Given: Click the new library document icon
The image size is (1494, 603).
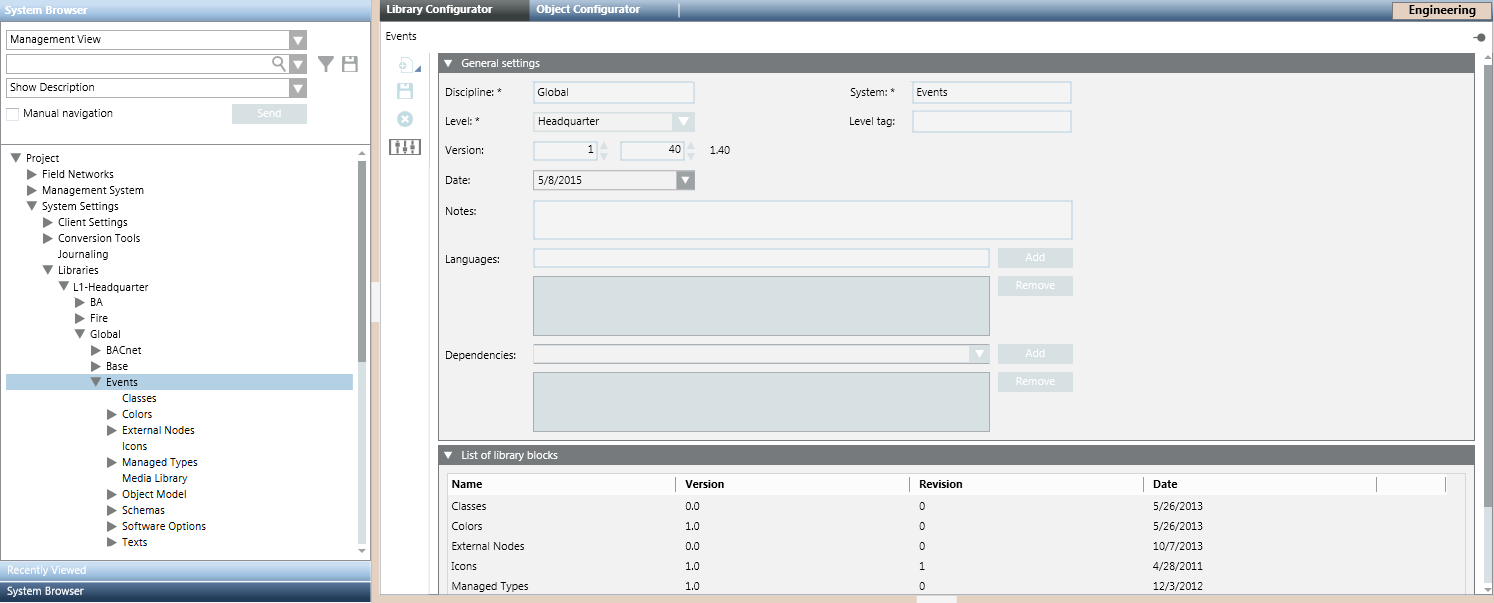Looking at the screenshot, I should tap(406, 65).
